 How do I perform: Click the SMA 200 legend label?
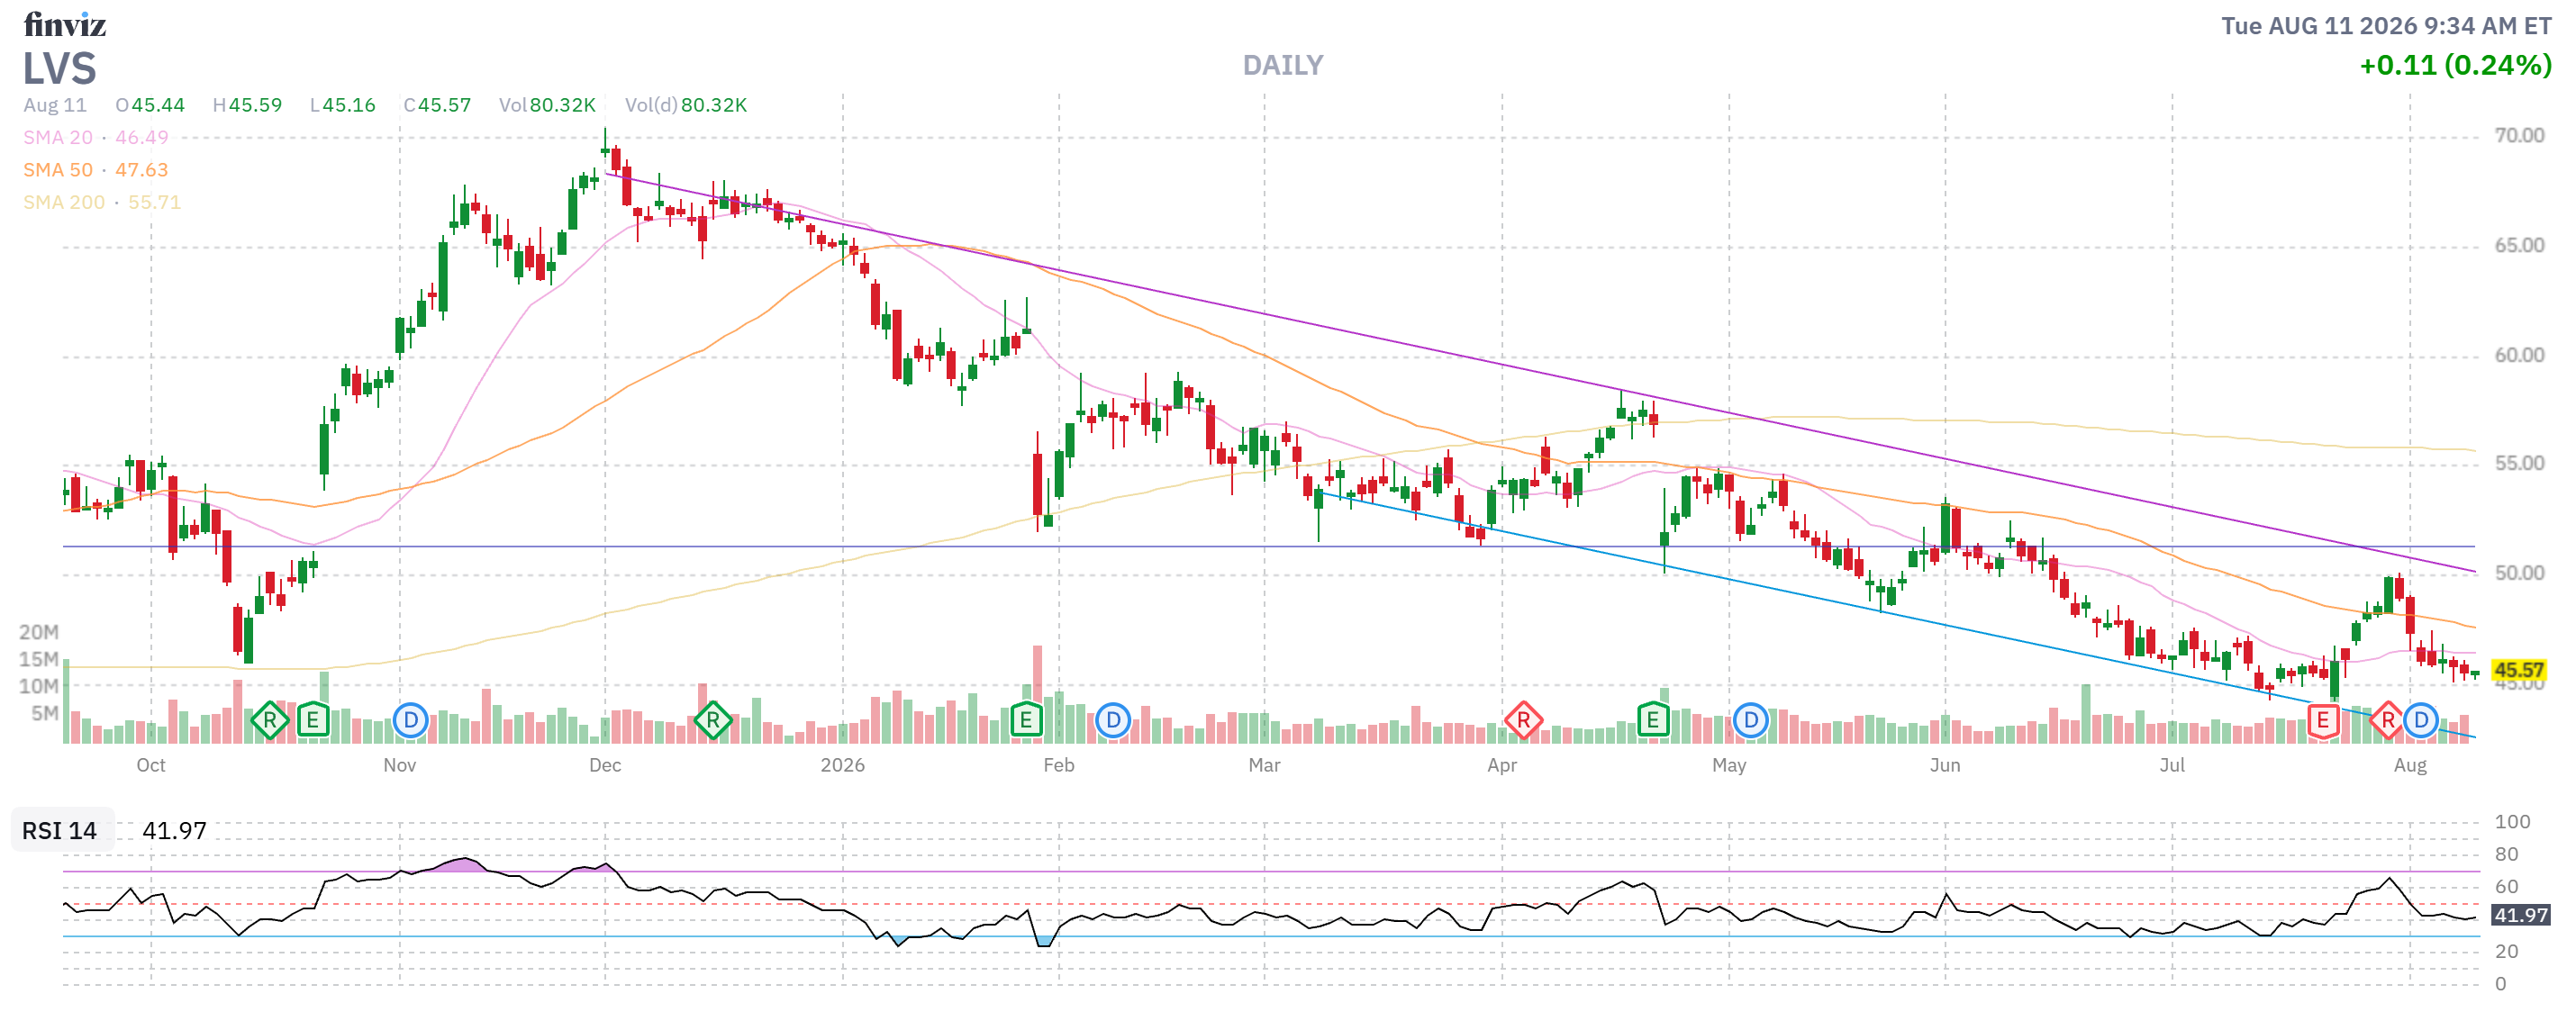(64, 201)
